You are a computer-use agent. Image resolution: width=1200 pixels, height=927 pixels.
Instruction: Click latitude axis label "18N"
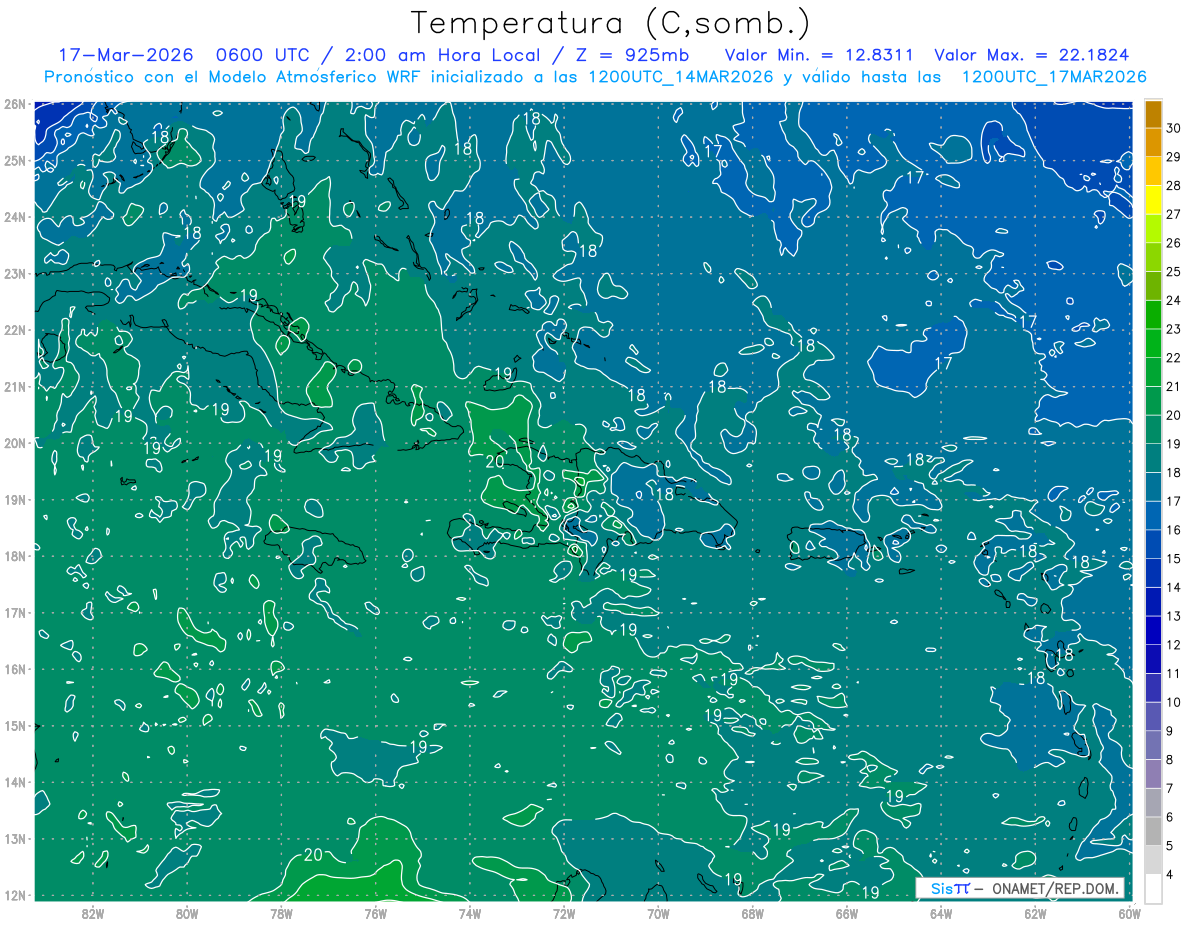[x=14, y=556]
